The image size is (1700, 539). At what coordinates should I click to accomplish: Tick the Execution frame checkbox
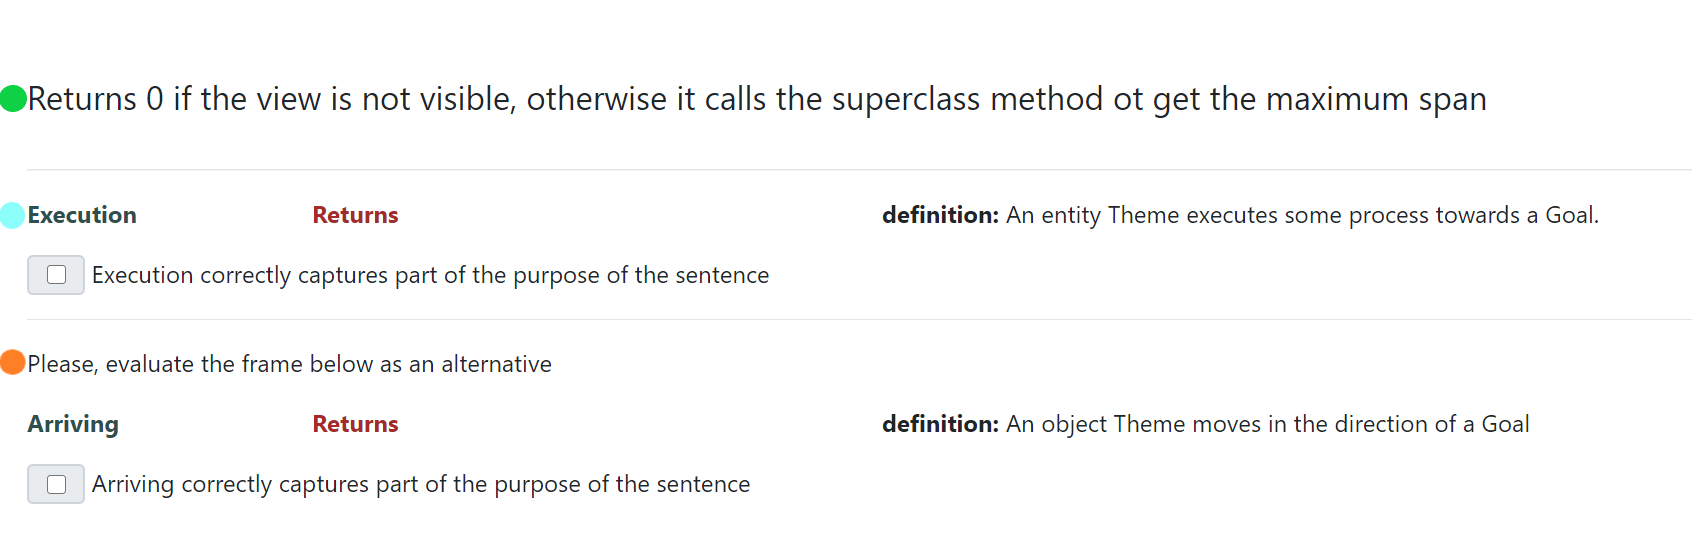(57, 275)
